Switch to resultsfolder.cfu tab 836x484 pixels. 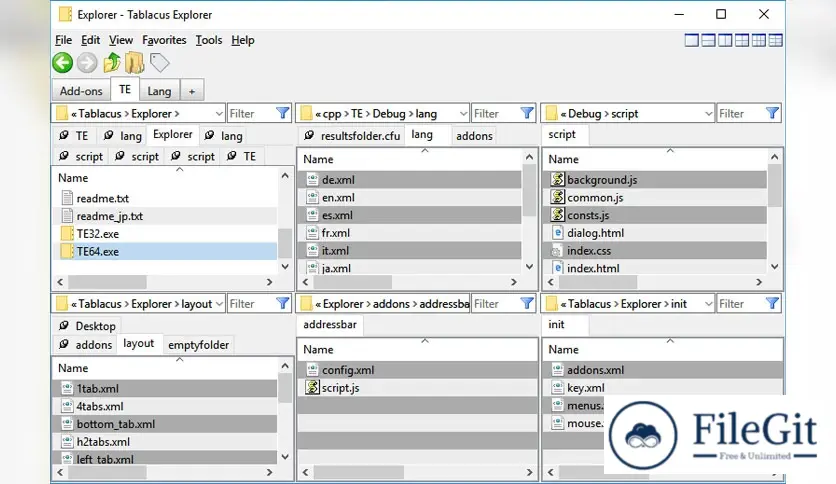[352, 135]
